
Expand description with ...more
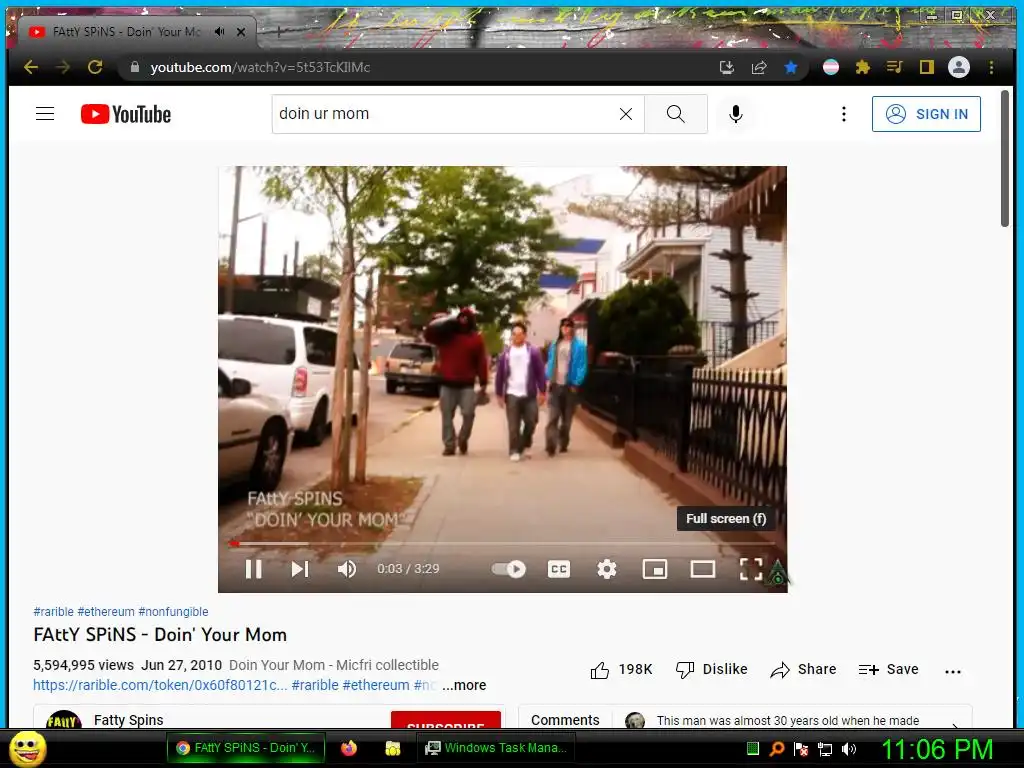click(x=464, y=685)
